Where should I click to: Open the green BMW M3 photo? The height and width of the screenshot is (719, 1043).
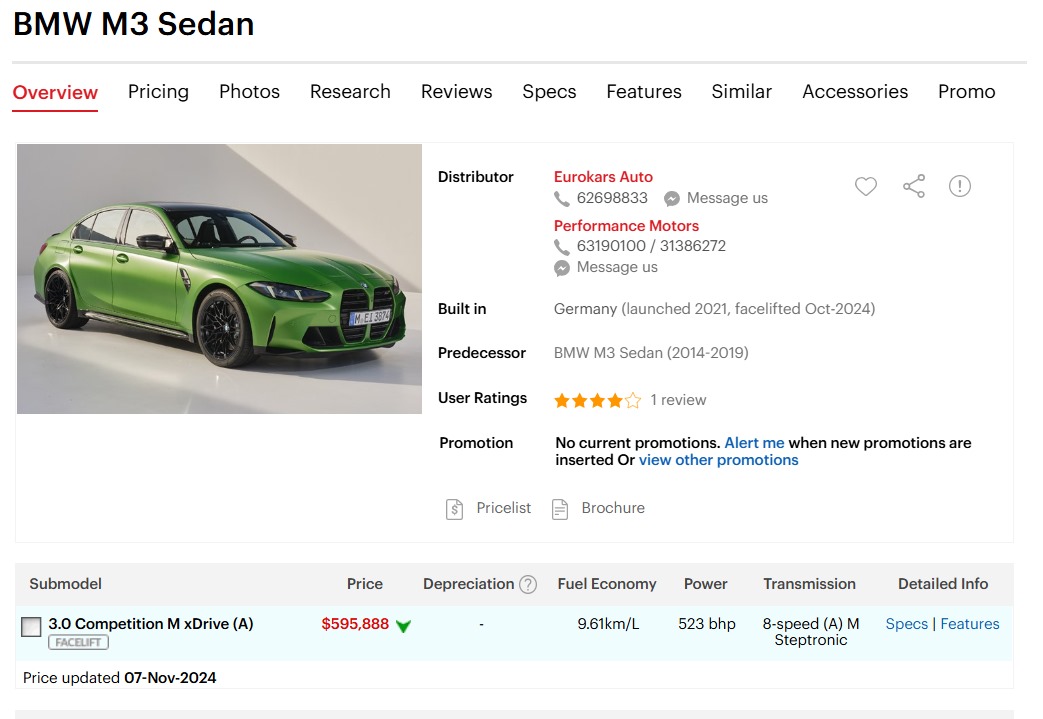220,279
